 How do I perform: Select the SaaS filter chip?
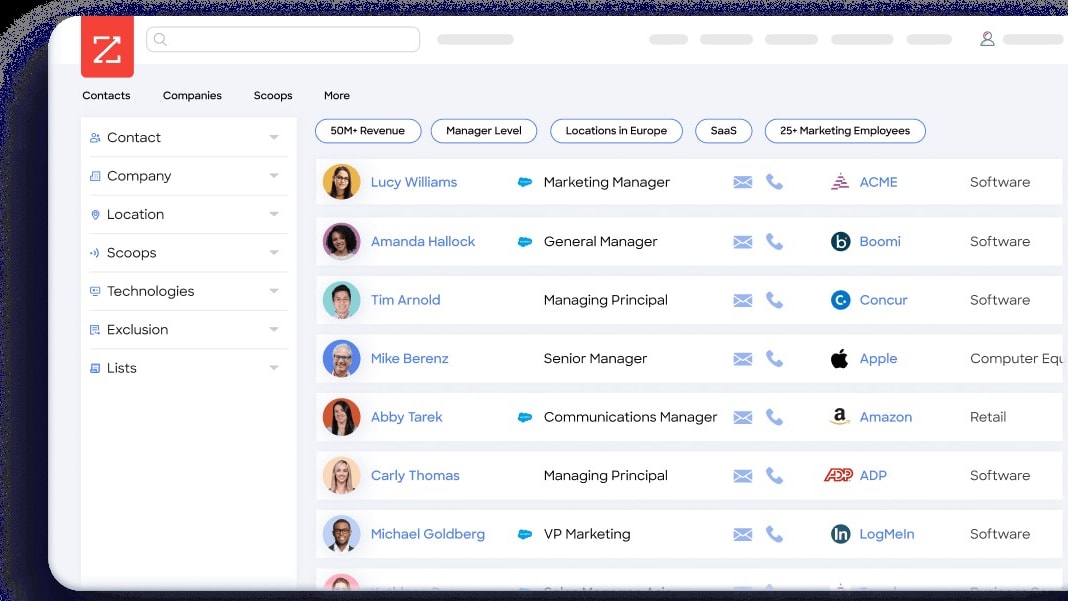723,131
